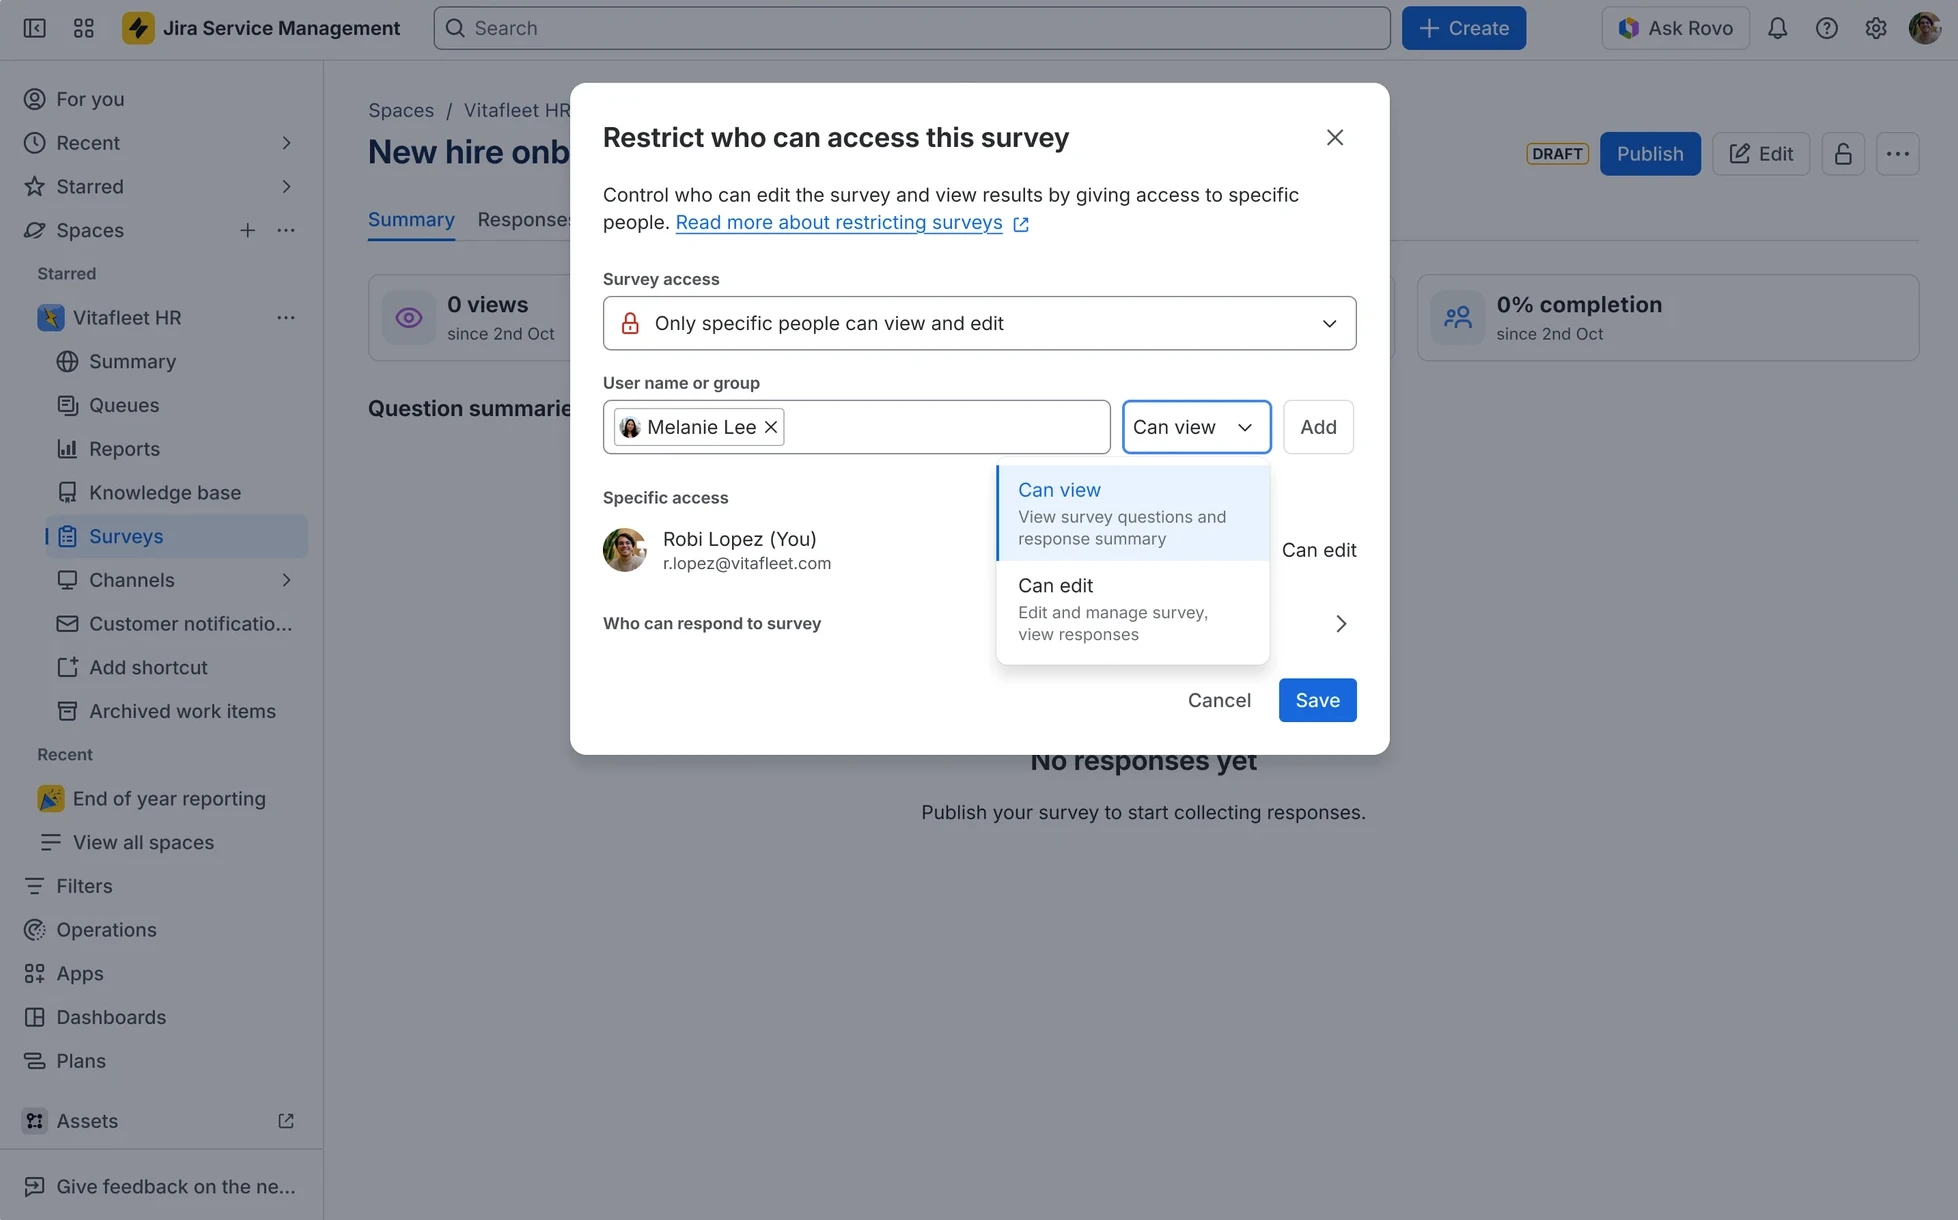Open Read more about restricting surveys link
Viewport: 1958px width, 1220px height.
838,223
